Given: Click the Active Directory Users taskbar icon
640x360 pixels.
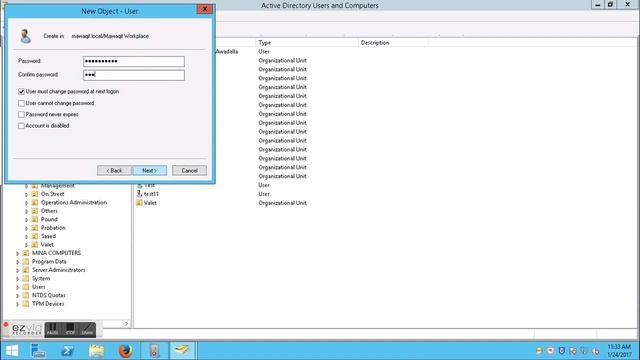Looking at the screenshot, I should coord(182,350).
